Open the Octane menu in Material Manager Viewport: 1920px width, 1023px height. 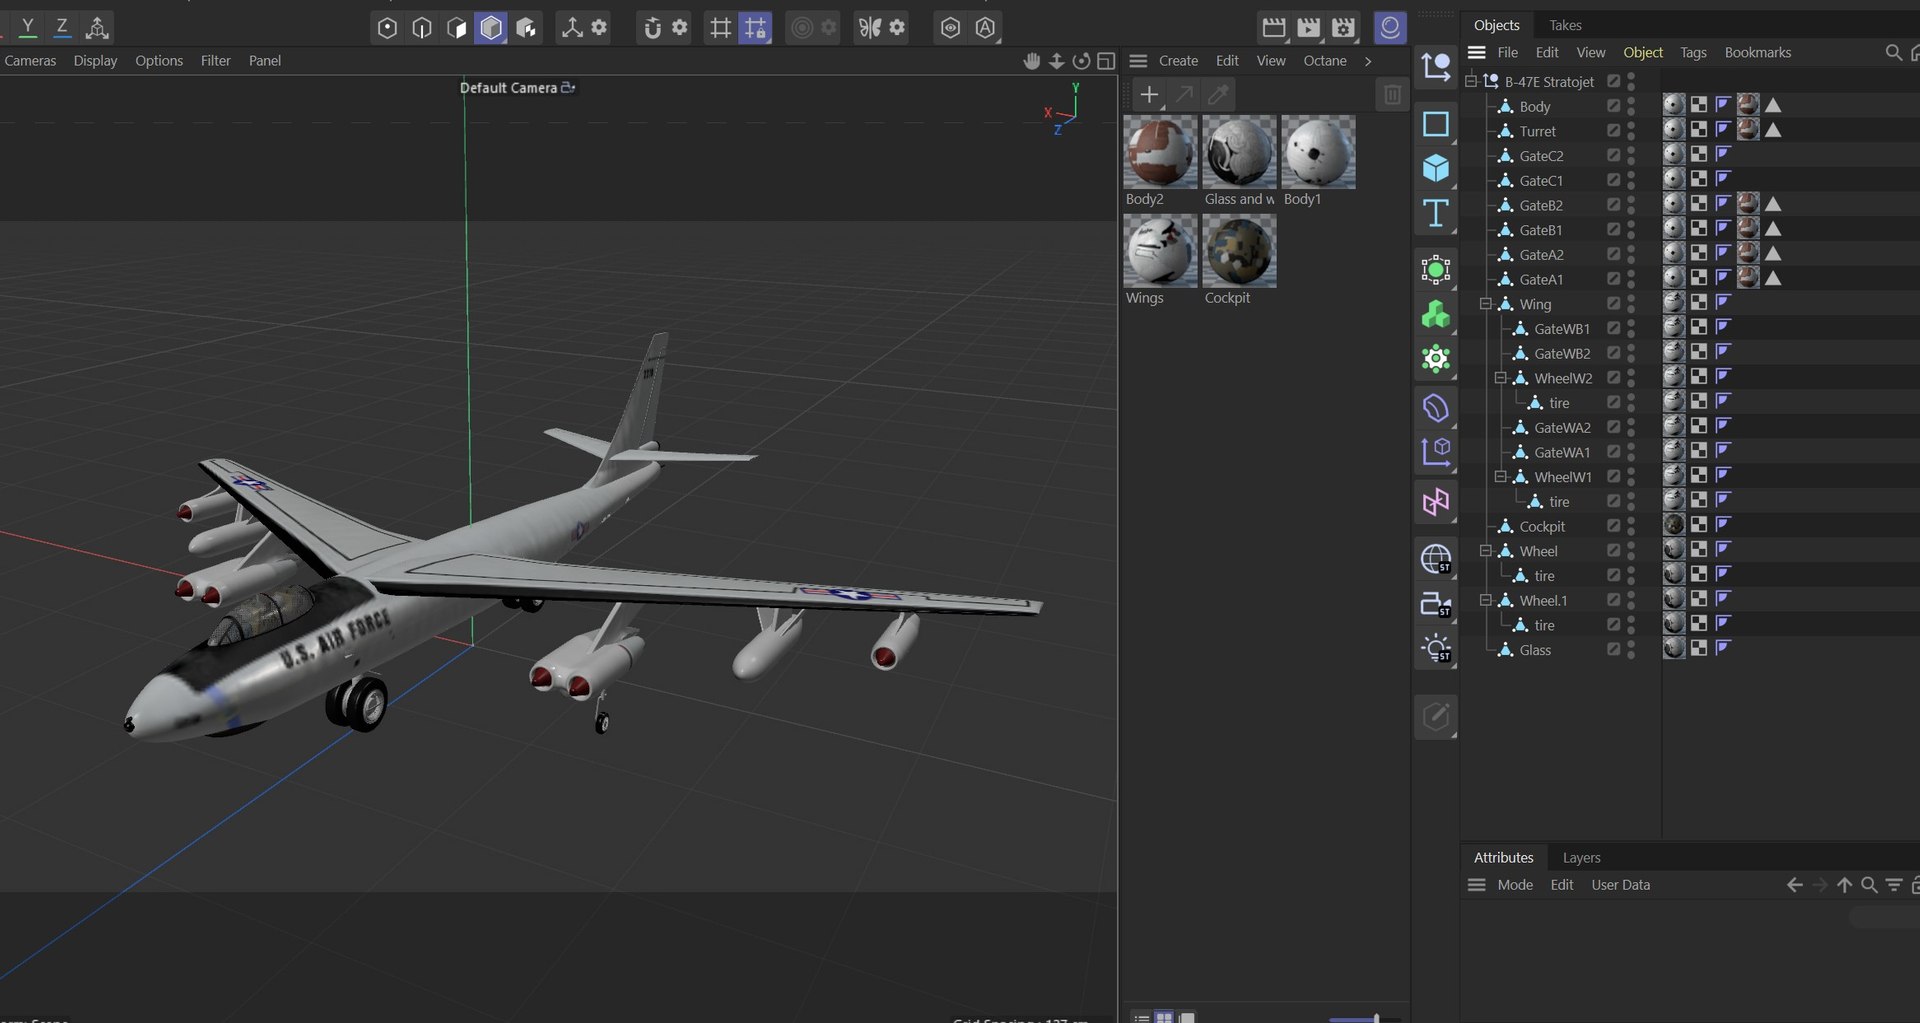(x=1325, y=61)
